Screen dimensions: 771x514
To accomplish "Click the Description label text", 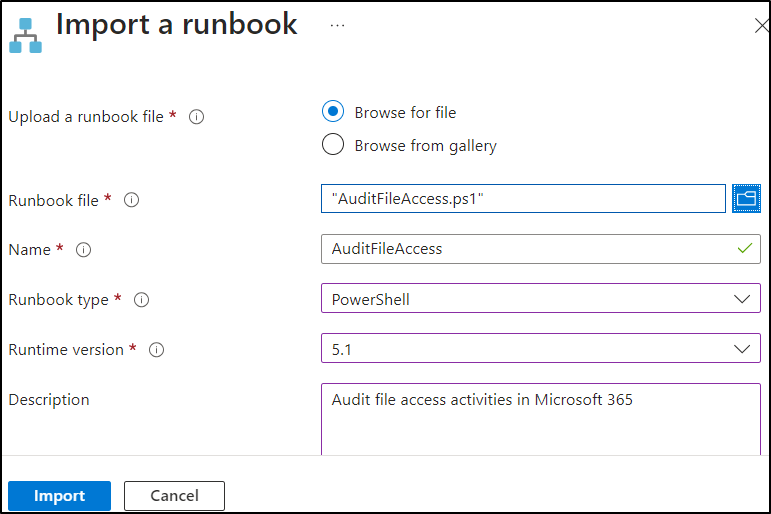I will coord(49,400).
